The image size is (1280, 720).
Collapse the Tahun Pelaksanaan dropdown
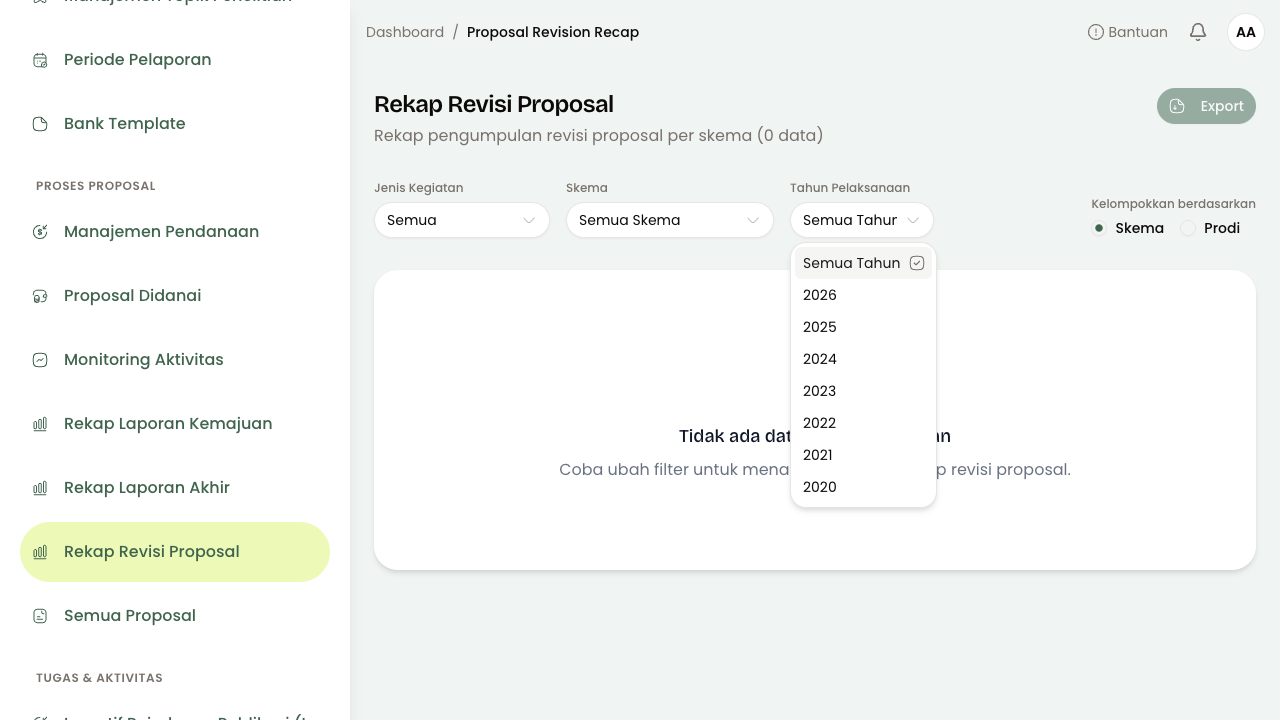[x=862, y=220]
